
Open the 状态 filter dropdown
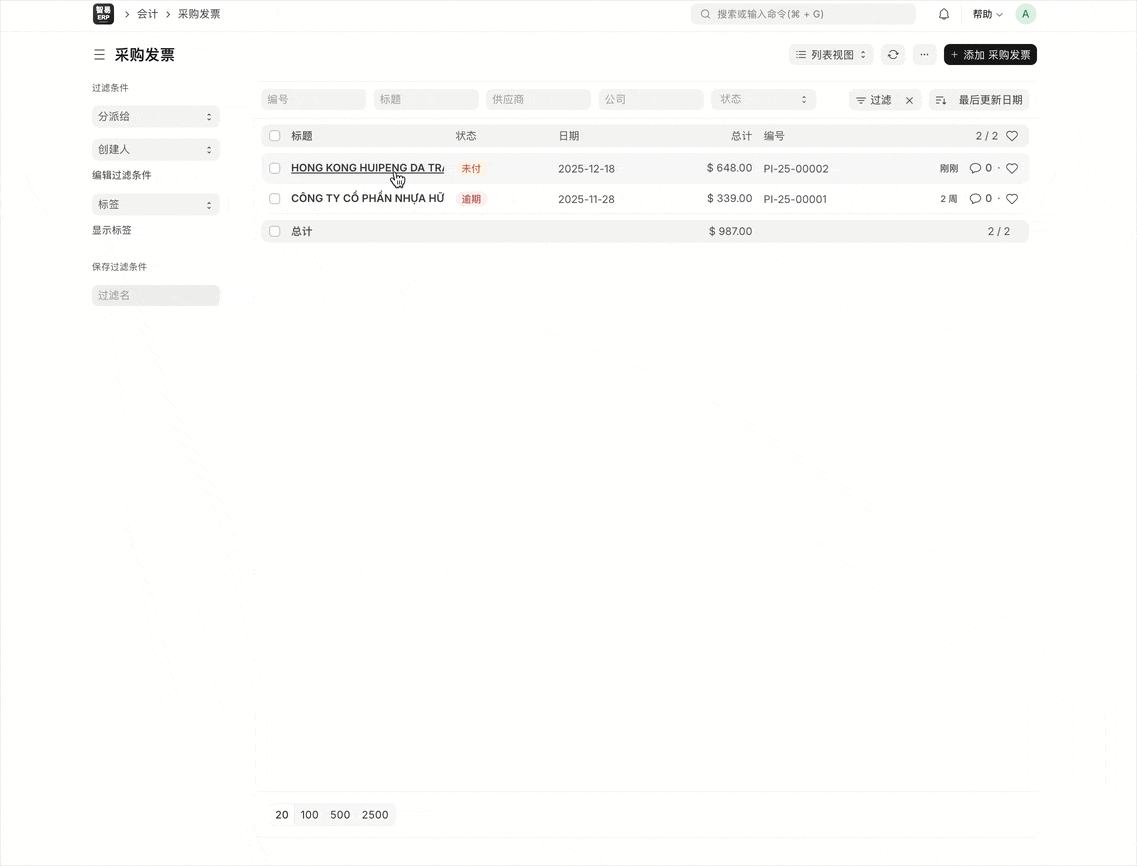pyautogui.click(x=763, y=99)
